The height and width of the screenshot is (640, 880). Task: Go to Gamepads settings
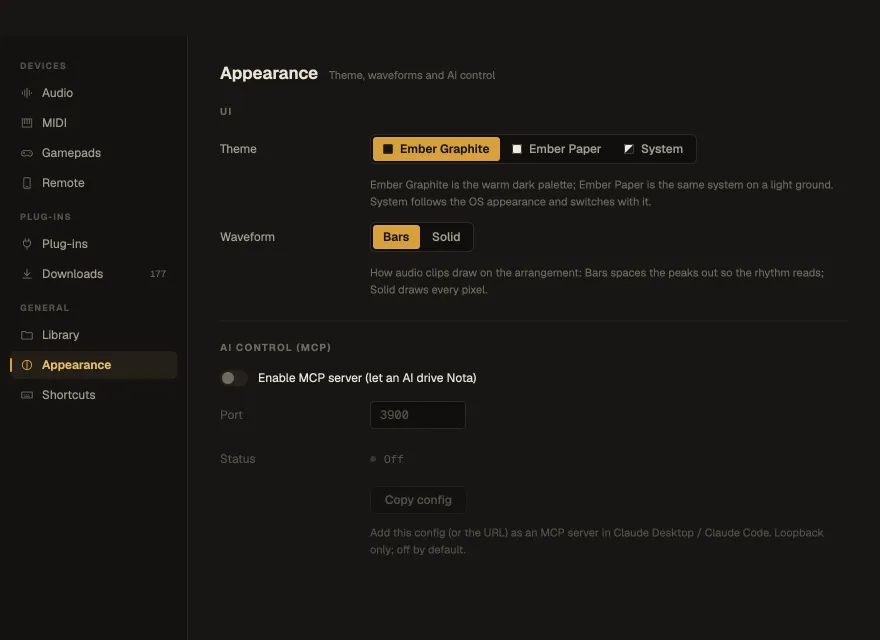[x=93, y=153]
